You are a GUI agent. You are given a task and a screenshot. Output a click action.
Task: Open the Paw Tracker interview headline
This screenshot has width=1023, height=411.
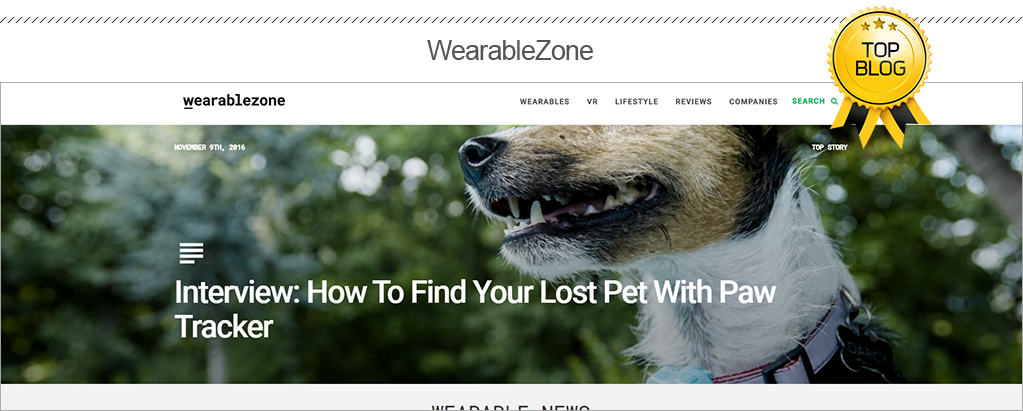click(475, 309)
